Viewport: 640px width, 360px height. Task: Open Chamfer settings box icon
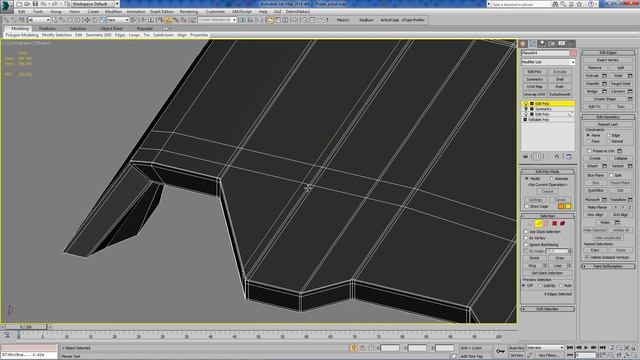(604, 84)
